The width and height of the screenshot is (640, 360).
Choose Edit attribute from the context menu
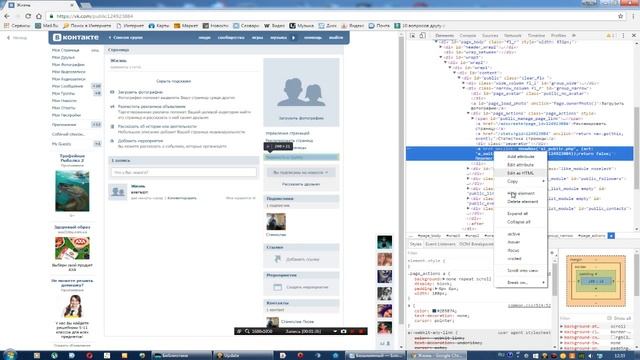pos(520,165)
